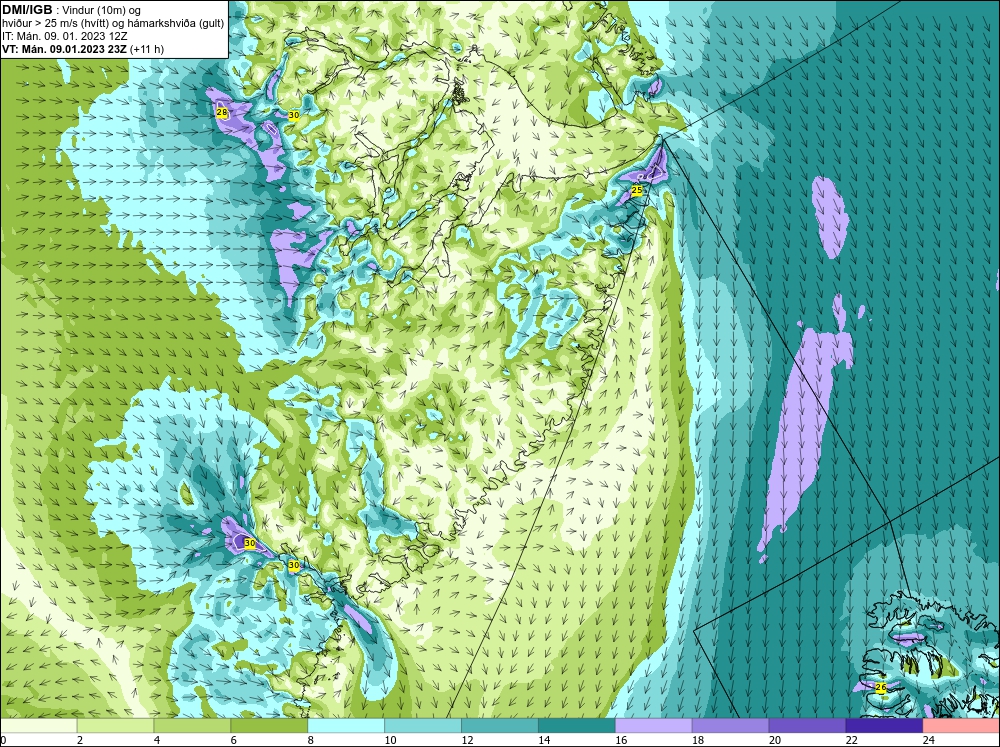Click the 30 gust marker inside dark indigo patch
1000x747 pixels.
pyautogui.click(x=250, y=544)
